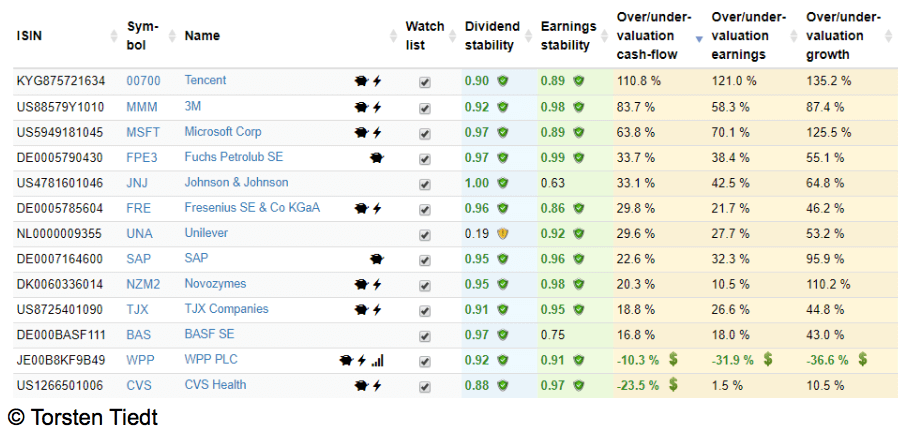Open the Novozymes company link

pos(215,284)
